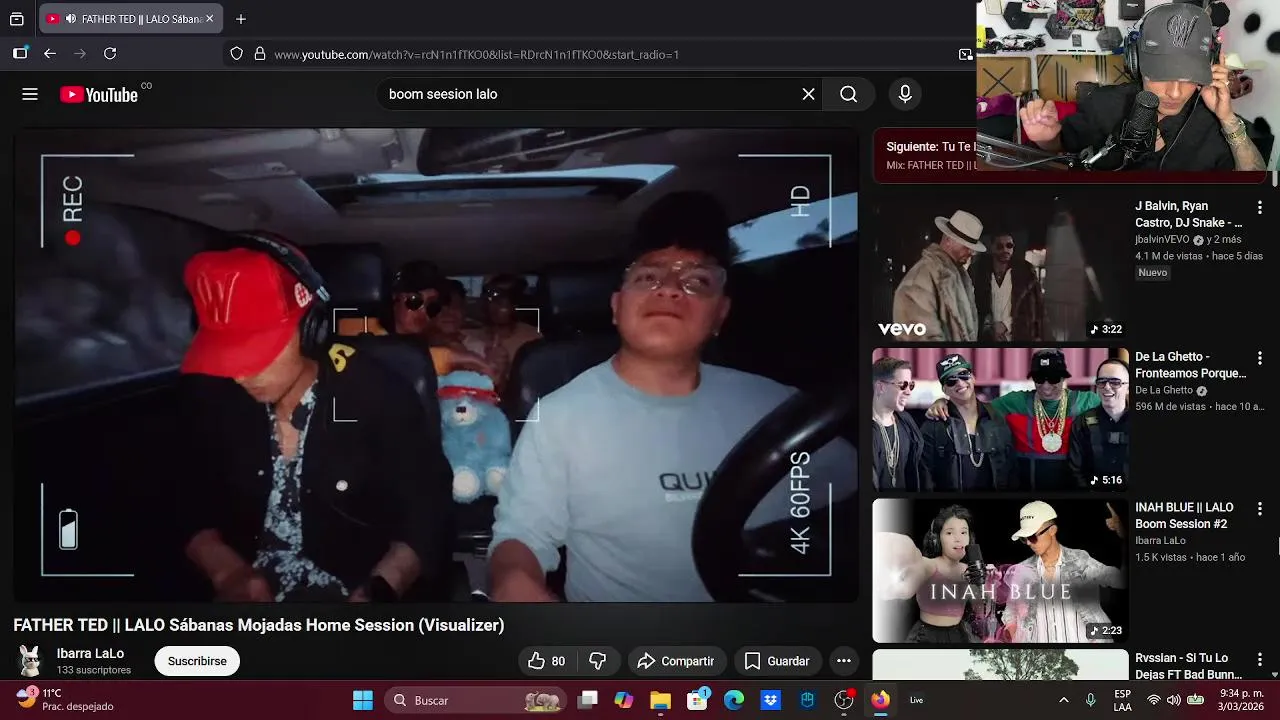Open the tracking protection shield icon
This screenshot has width=1280, height=720.
(x=236, y=54)
